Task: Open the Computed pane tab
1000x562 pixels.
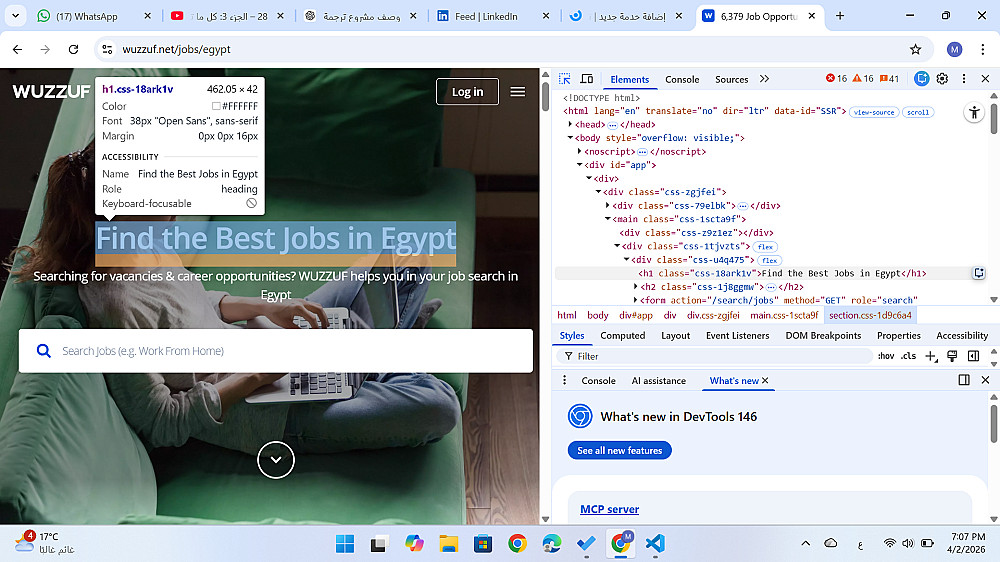Action: pos(622,336)
